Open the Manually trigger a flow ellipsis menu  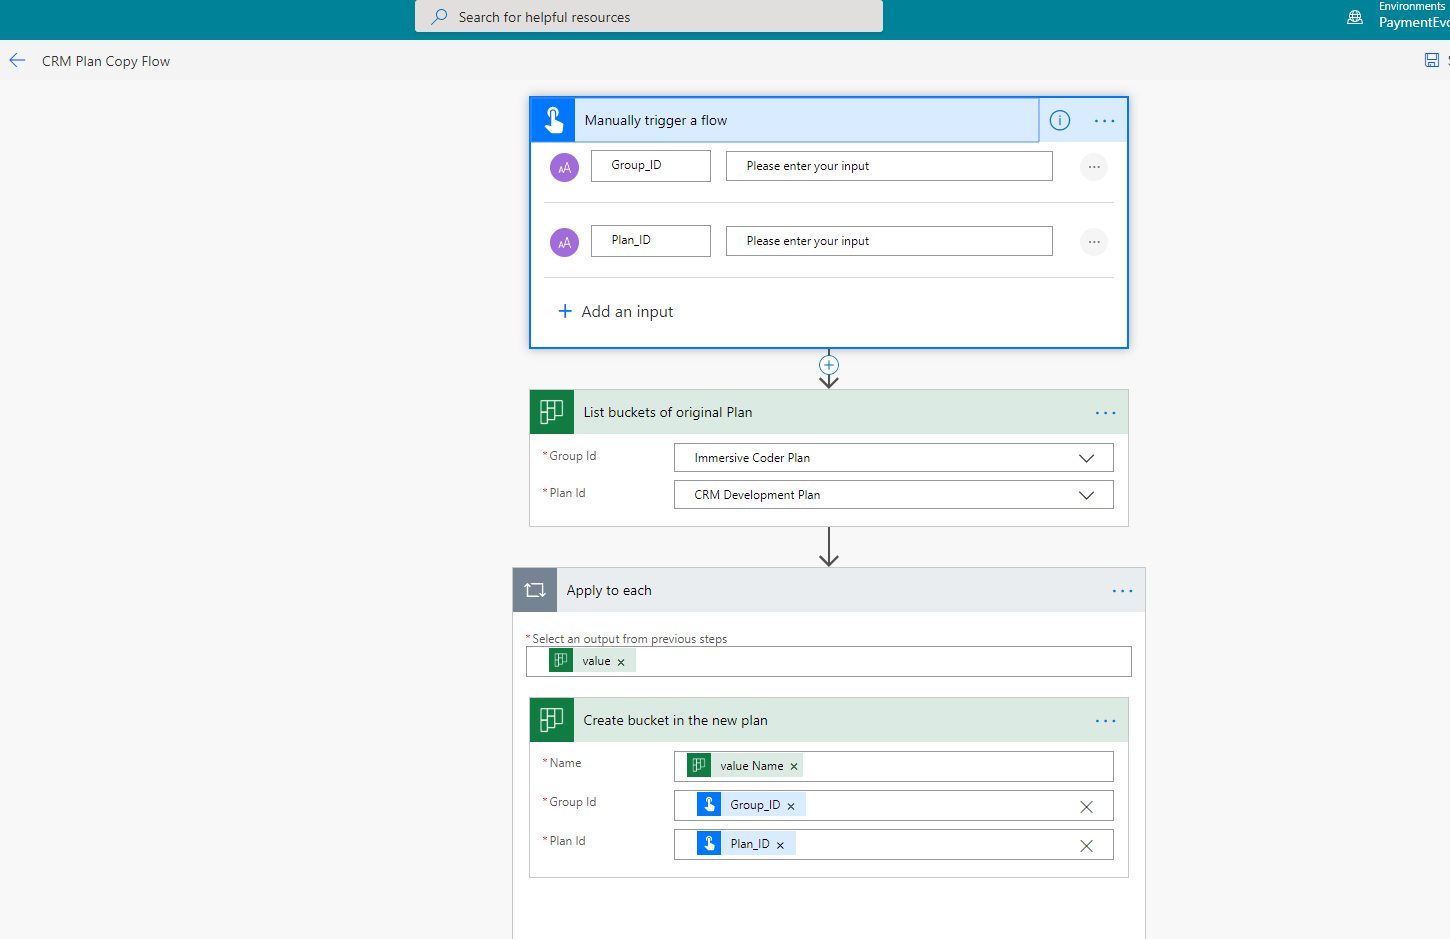coord(1104,121)
